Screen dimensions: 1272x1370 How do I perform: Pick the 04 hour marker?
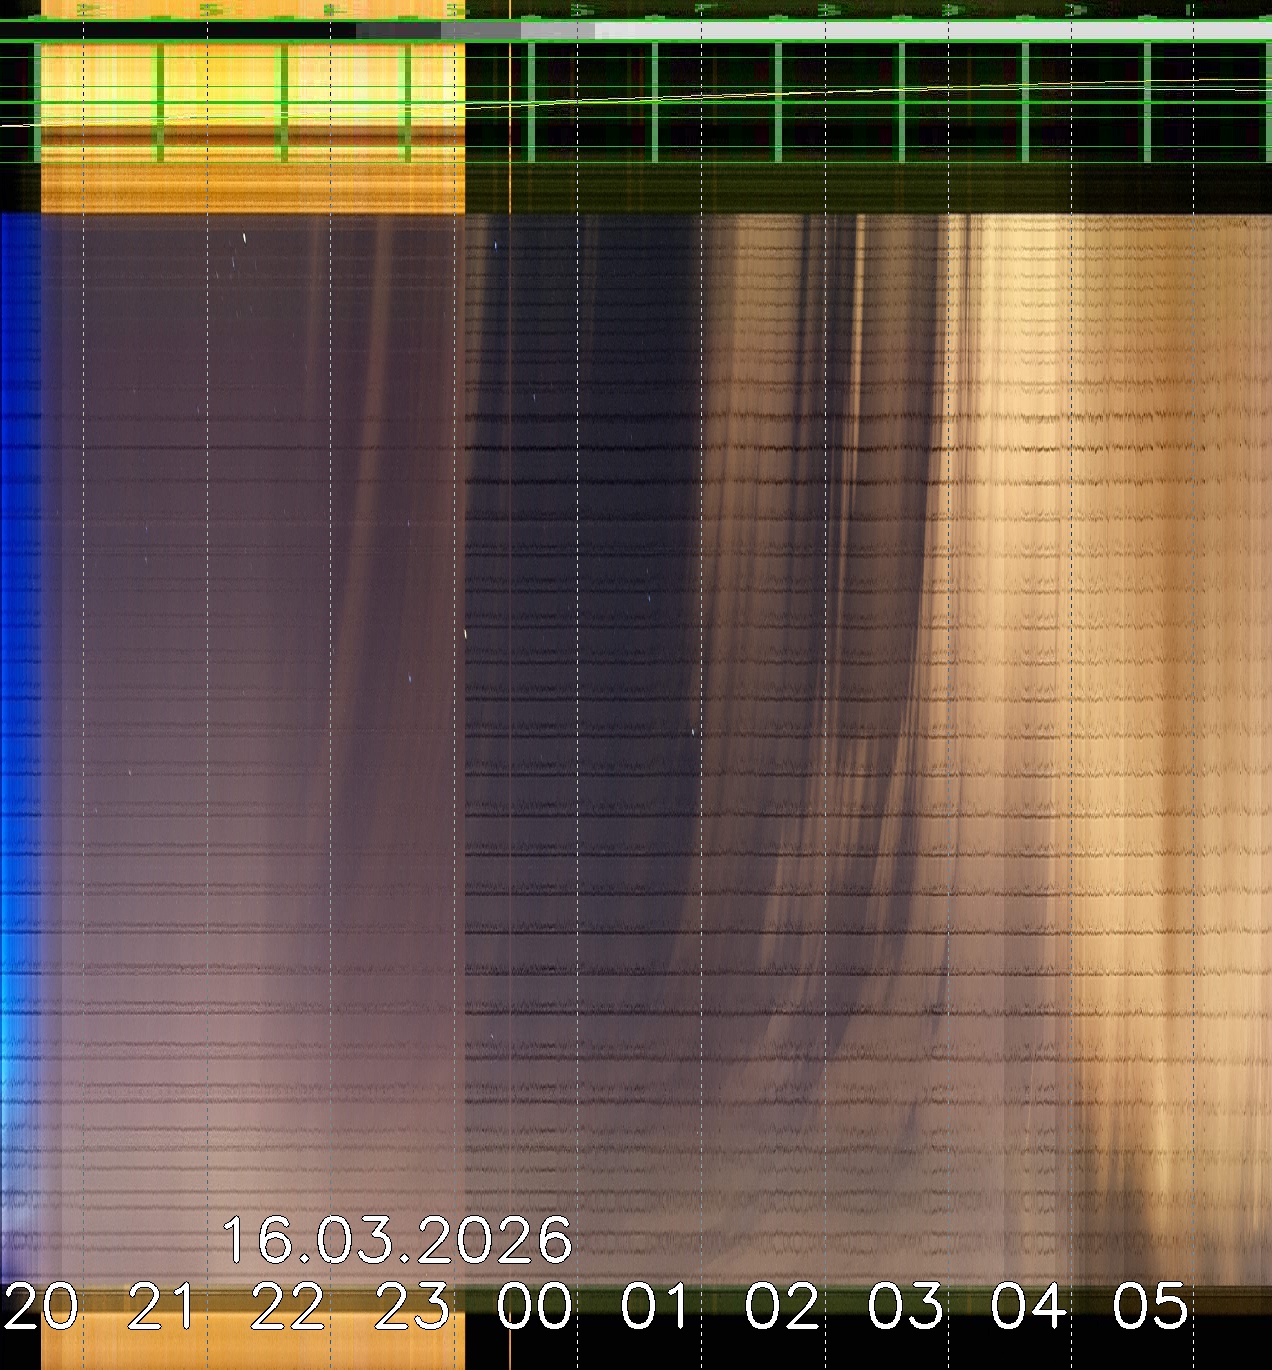pos(1029,1307)
